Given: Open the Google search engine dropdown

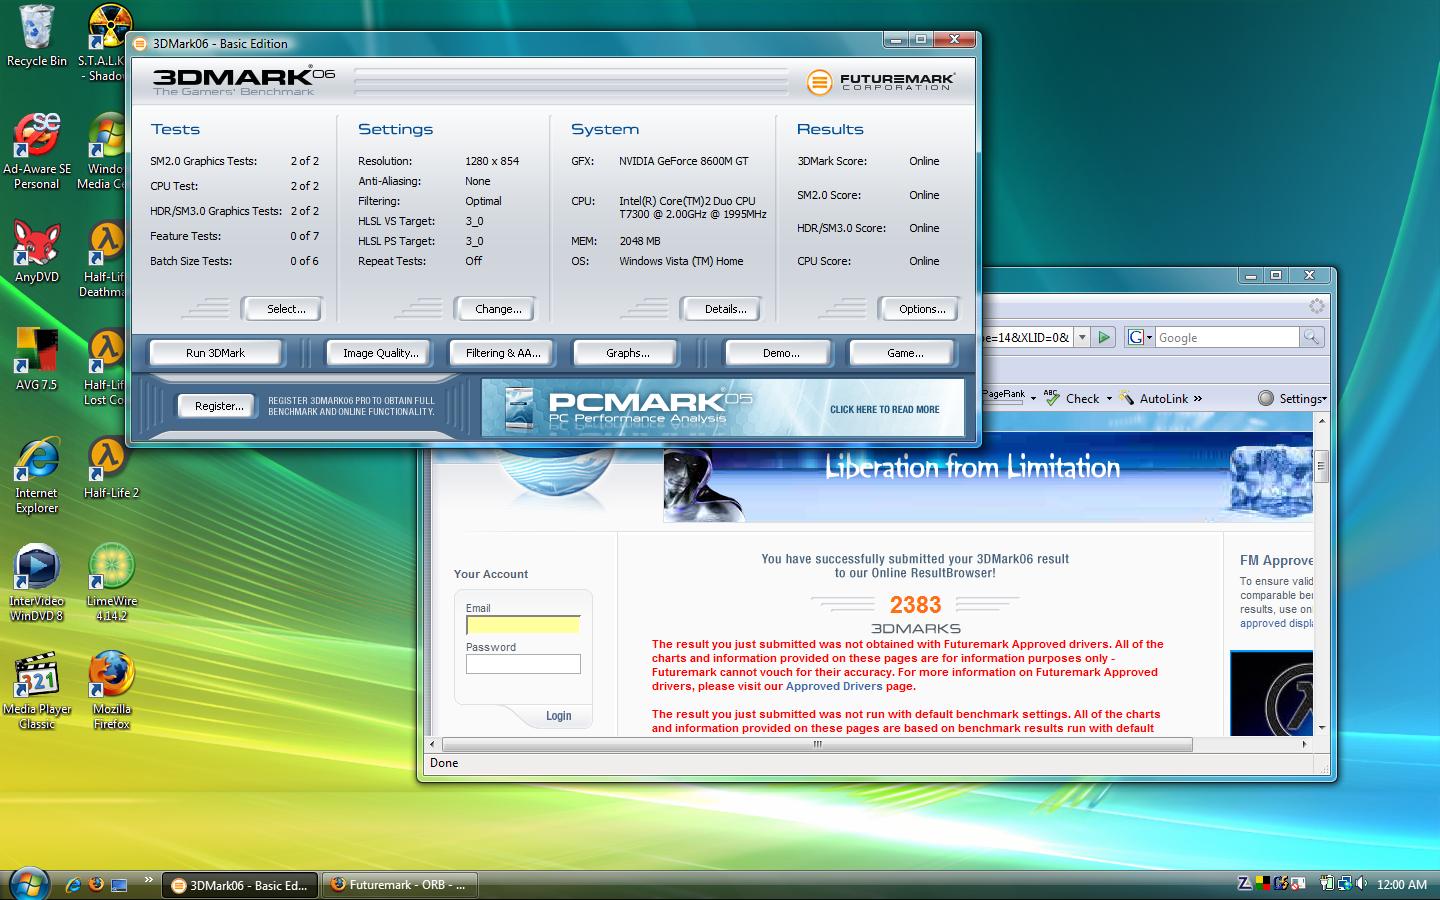Looking at the screenshot, I should coord(1139,338).
